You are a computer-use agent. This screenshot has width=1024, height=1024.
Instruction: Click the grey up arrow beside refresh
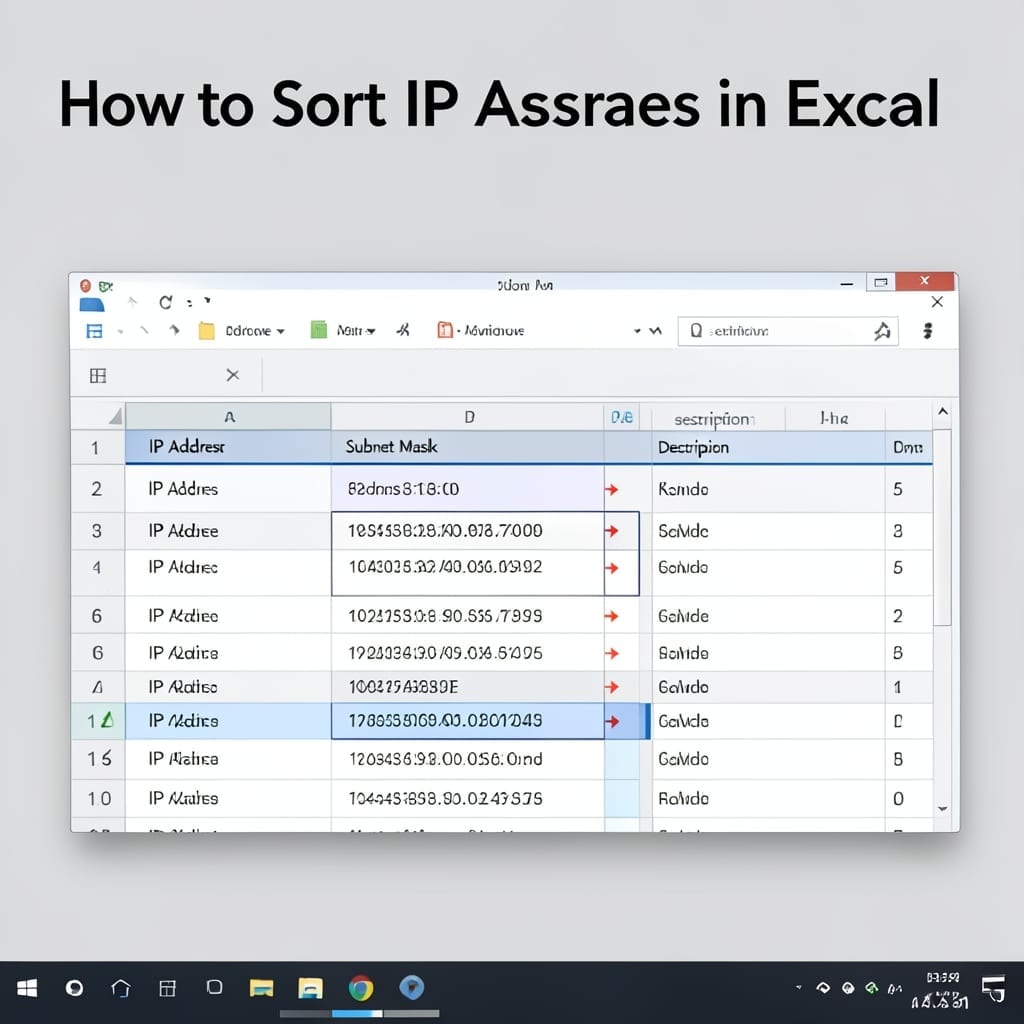[133, 302]
